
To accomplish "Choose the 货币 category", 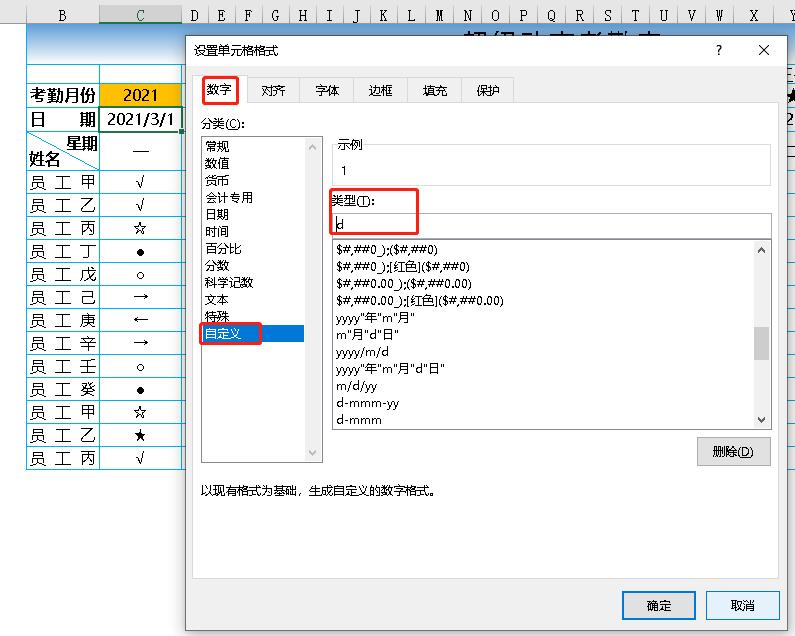I will (253, 181).
